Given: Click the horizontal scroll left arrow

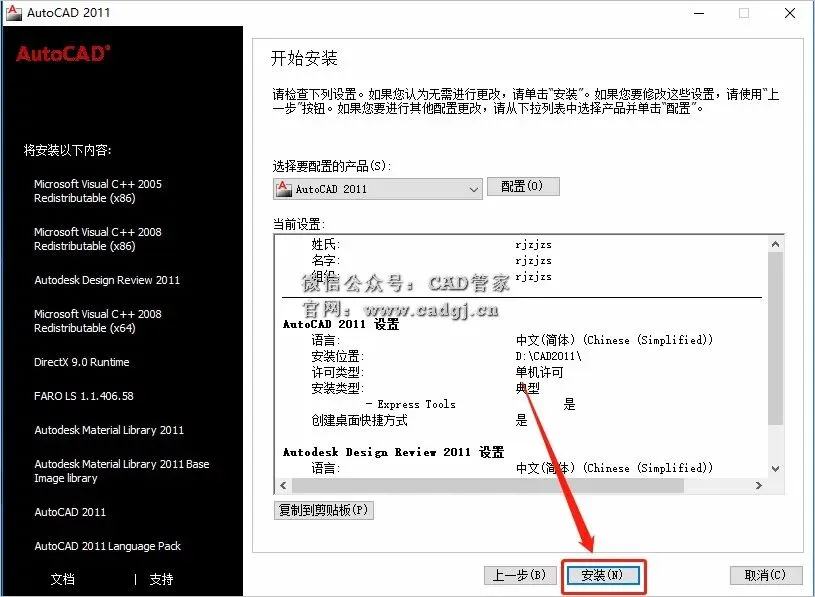Looking at the screenshot, I should pyautogui.click(x=283, y=485).
